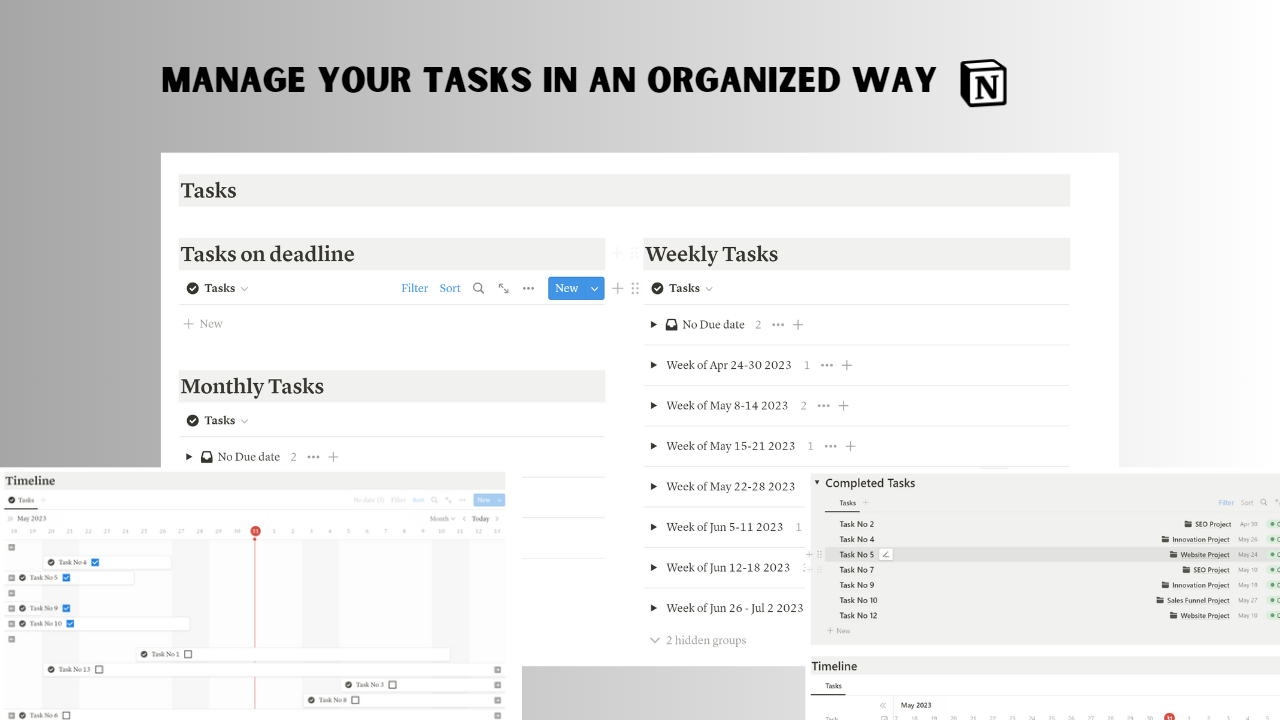Open options for Week of Apr 24-30 2023

point(827,365)
